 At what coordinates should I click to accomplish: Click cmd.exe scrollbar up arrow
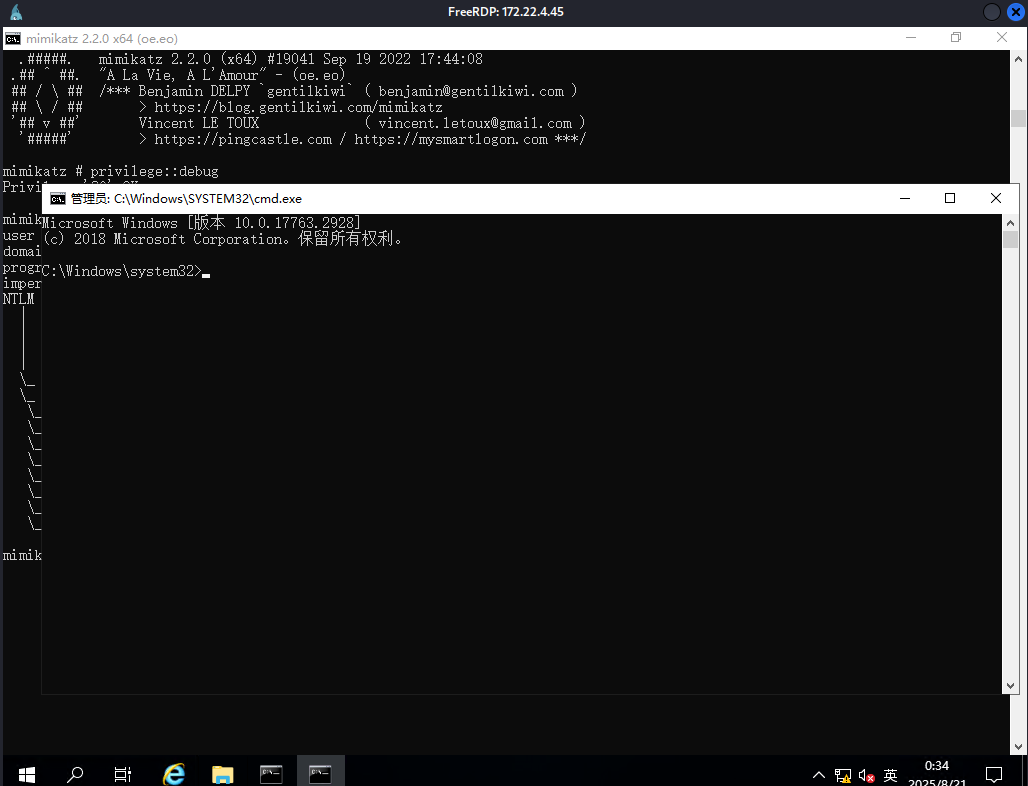pyautogui.click(x=1010, y=223)
